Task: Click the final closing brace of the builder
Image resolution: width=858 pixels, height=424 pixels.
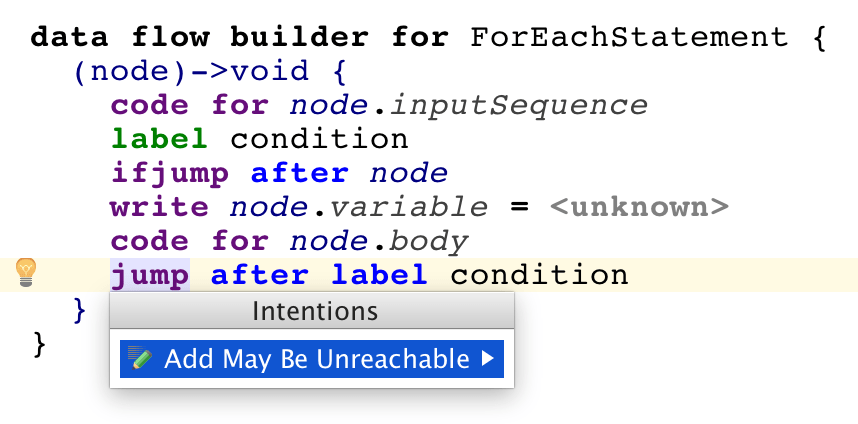Action: [x=40, y=344]
